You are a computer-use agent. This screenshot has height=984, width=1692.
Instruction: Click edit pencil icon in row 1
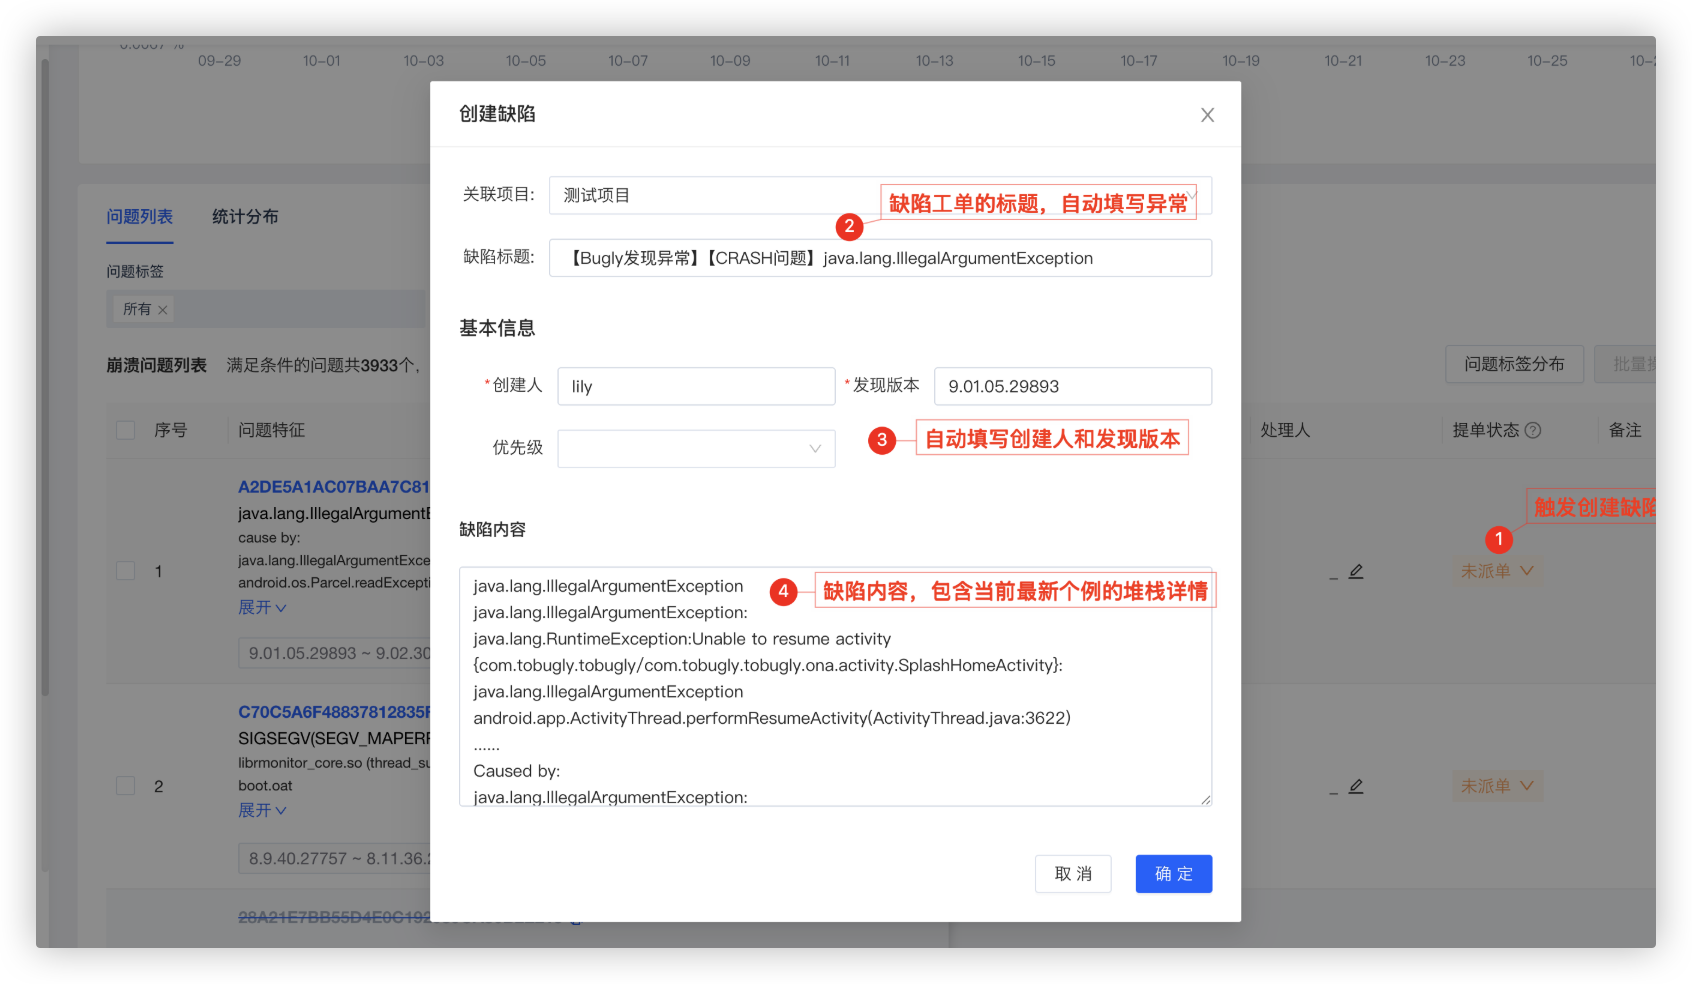[x=1356, y=571]
